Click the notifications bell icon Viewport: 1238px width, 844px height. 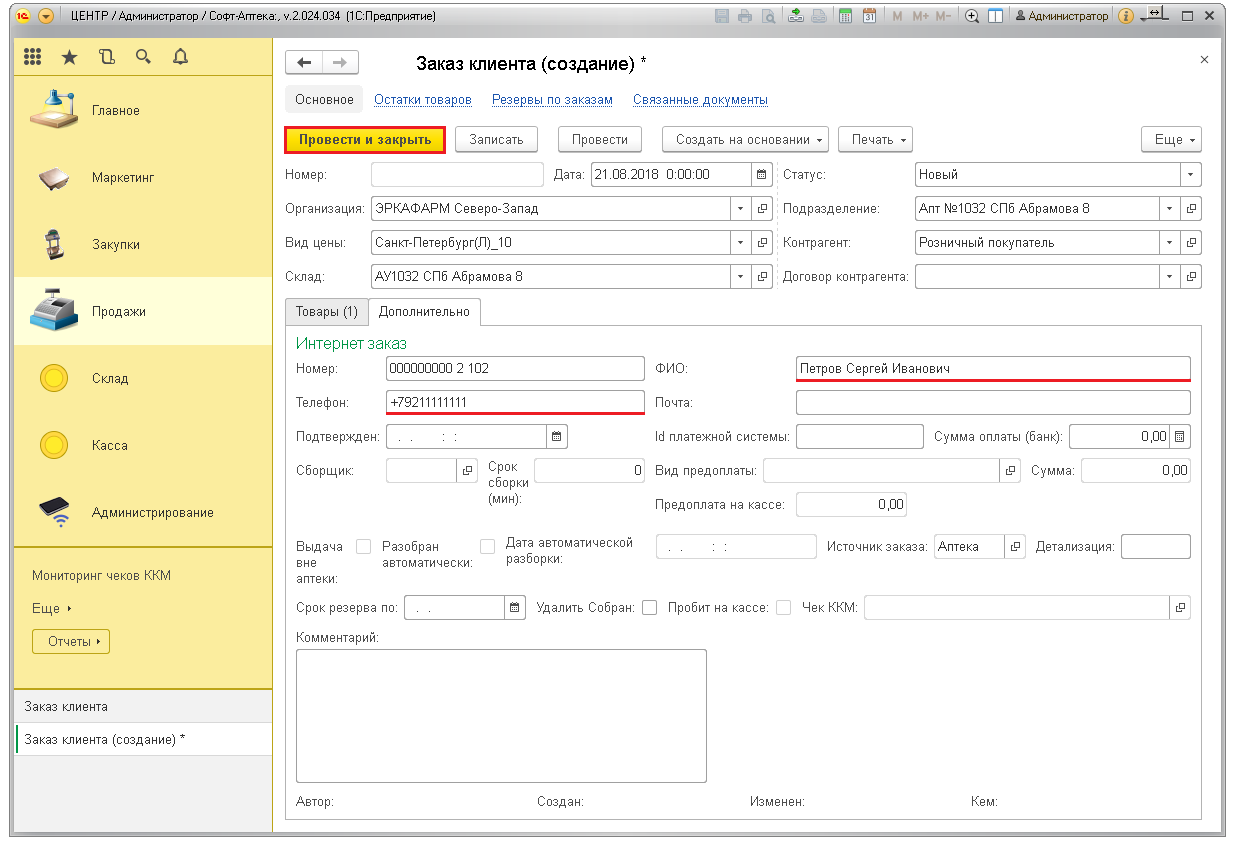180,58
